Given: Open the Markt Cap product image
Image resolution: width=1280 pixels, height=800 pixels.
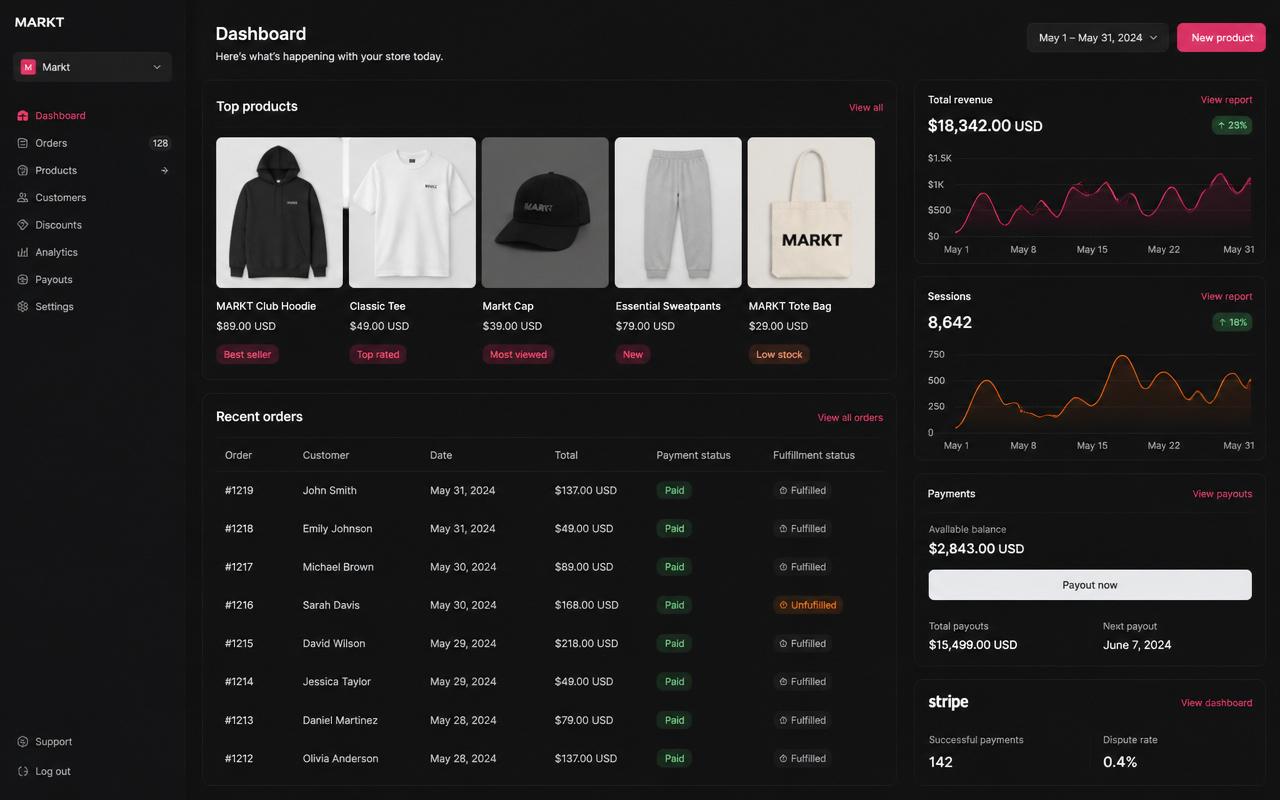Looking at the screenshot, I should point(545,213).
